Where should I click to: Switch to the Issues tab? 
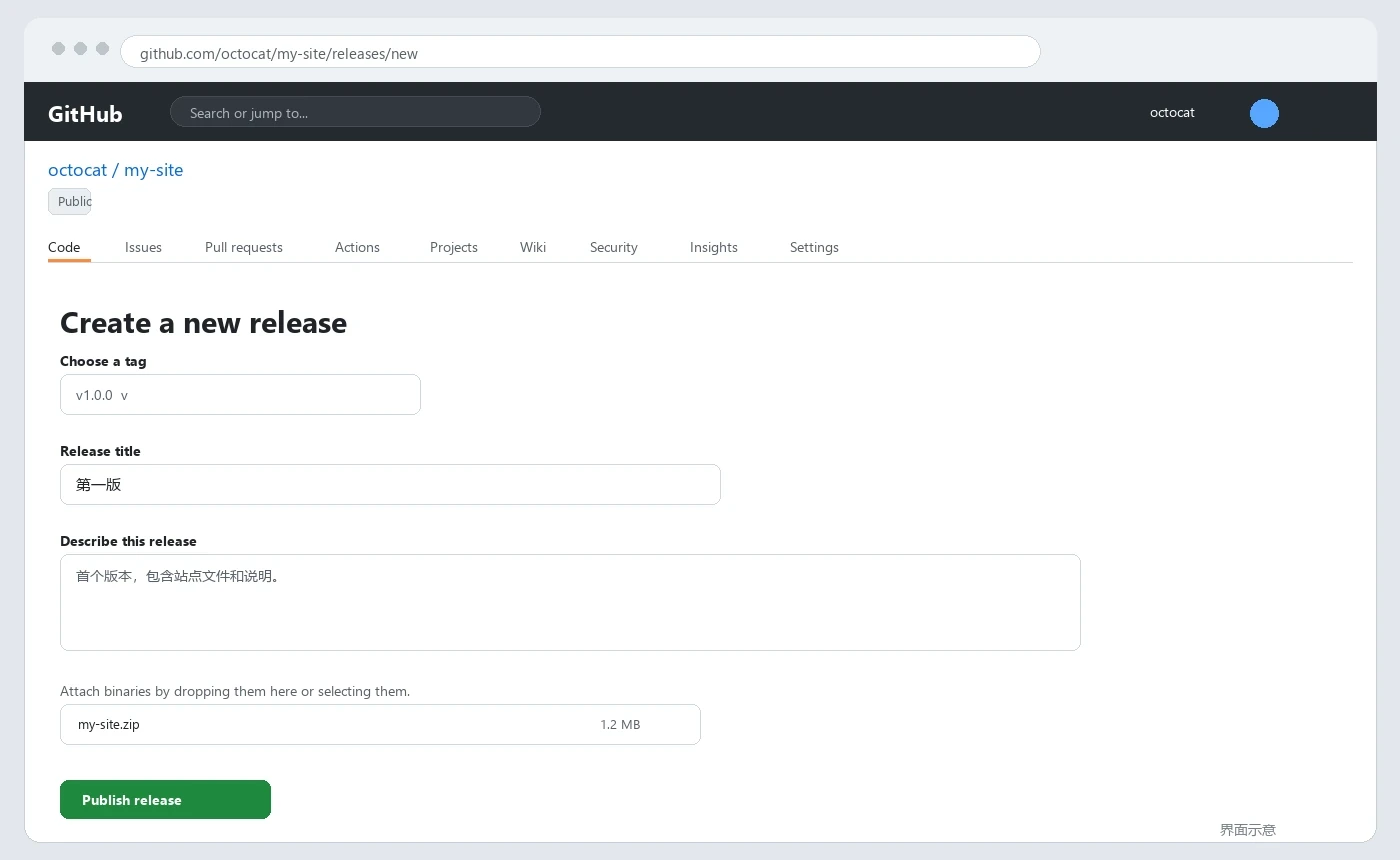tap(143, 247)
